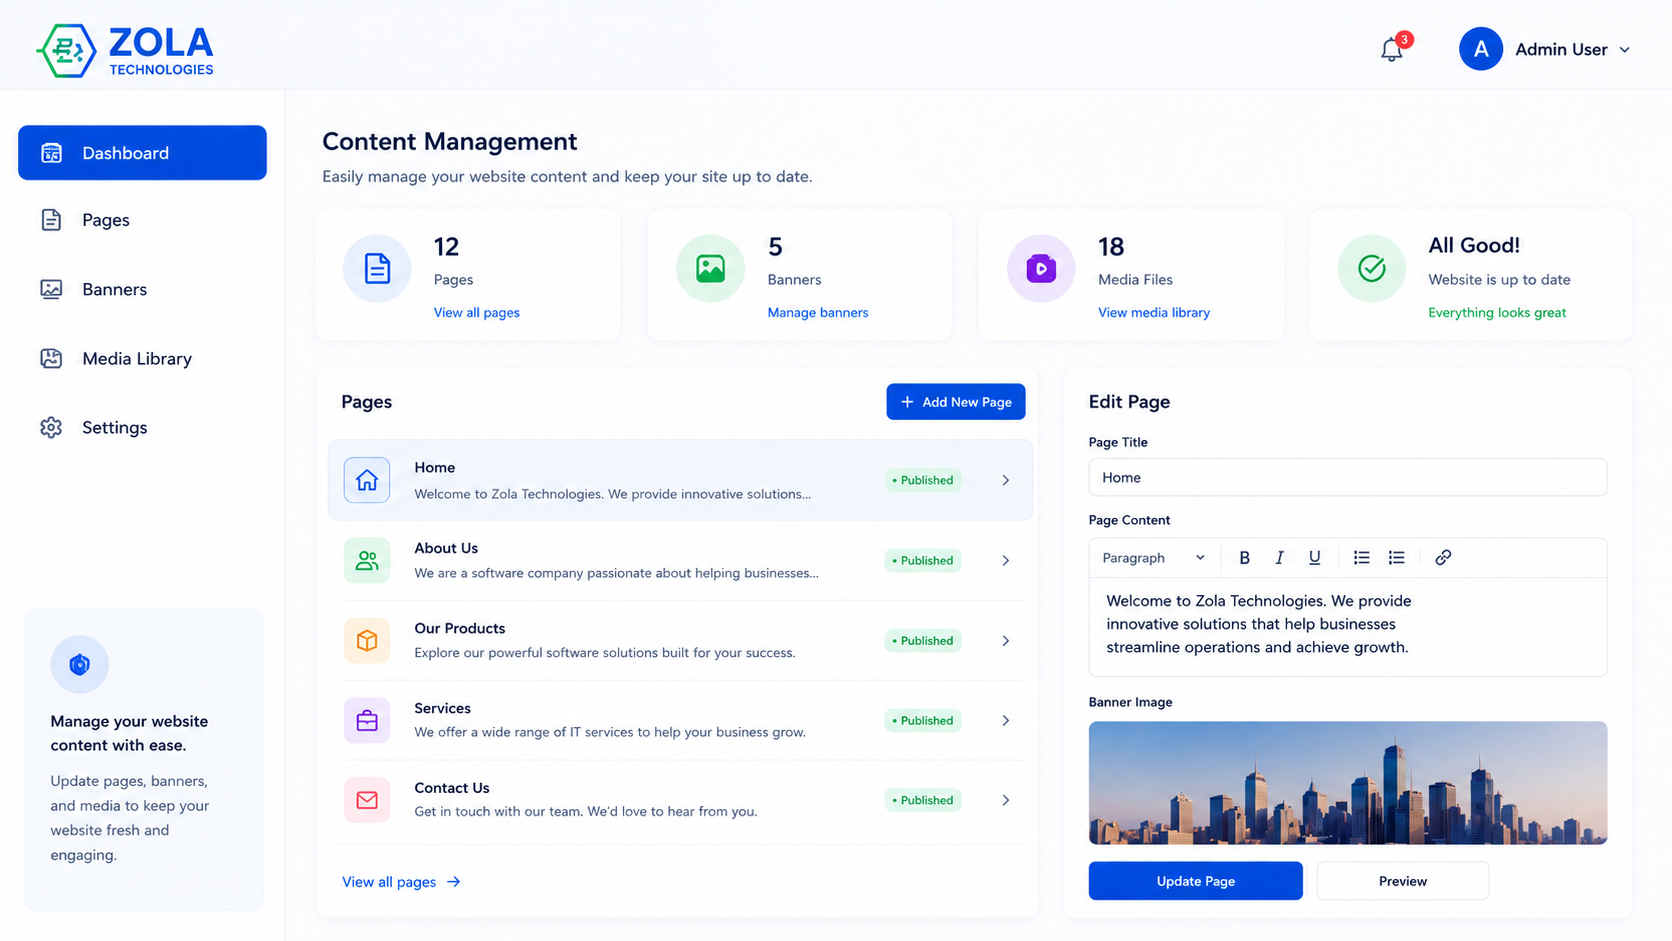Expand the About Us row chevron
This screenshot has height=941, width=1672.
pyautogui.click(x=1006, y=560)
